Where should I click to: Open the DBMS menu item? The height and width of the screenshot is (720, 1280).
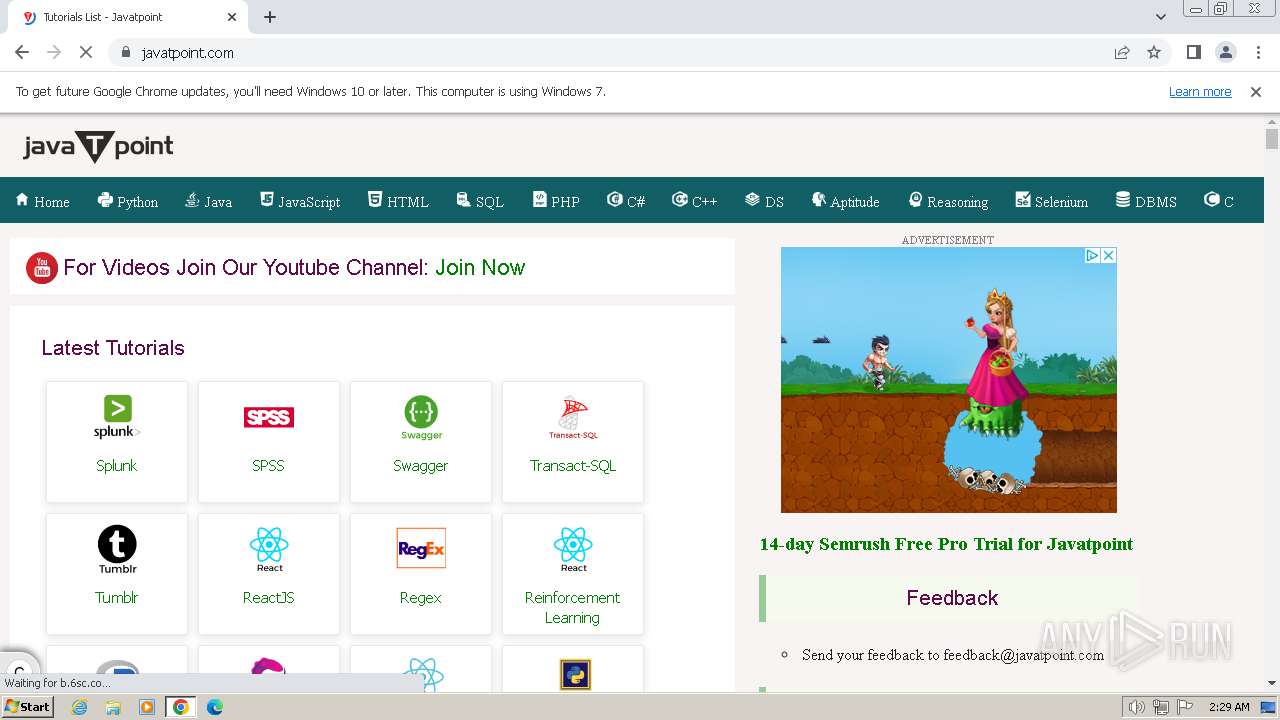[x=1146, y=201]
